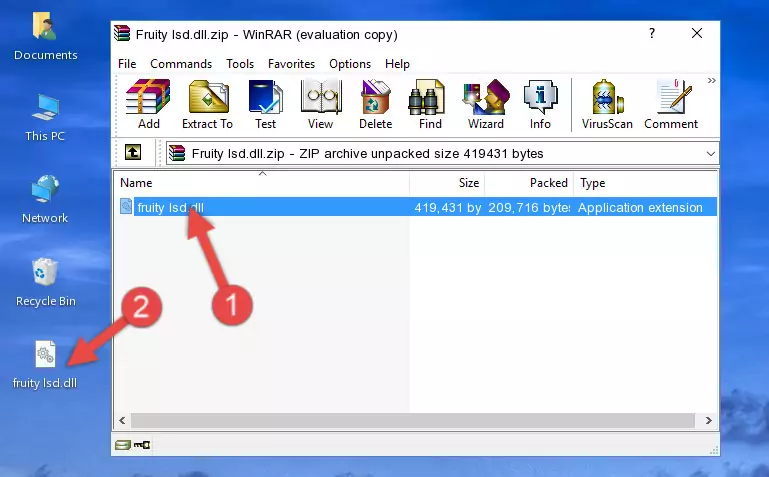Close the WinRAR window
This screenshot has height=477, width=769.
pos(696,33)
